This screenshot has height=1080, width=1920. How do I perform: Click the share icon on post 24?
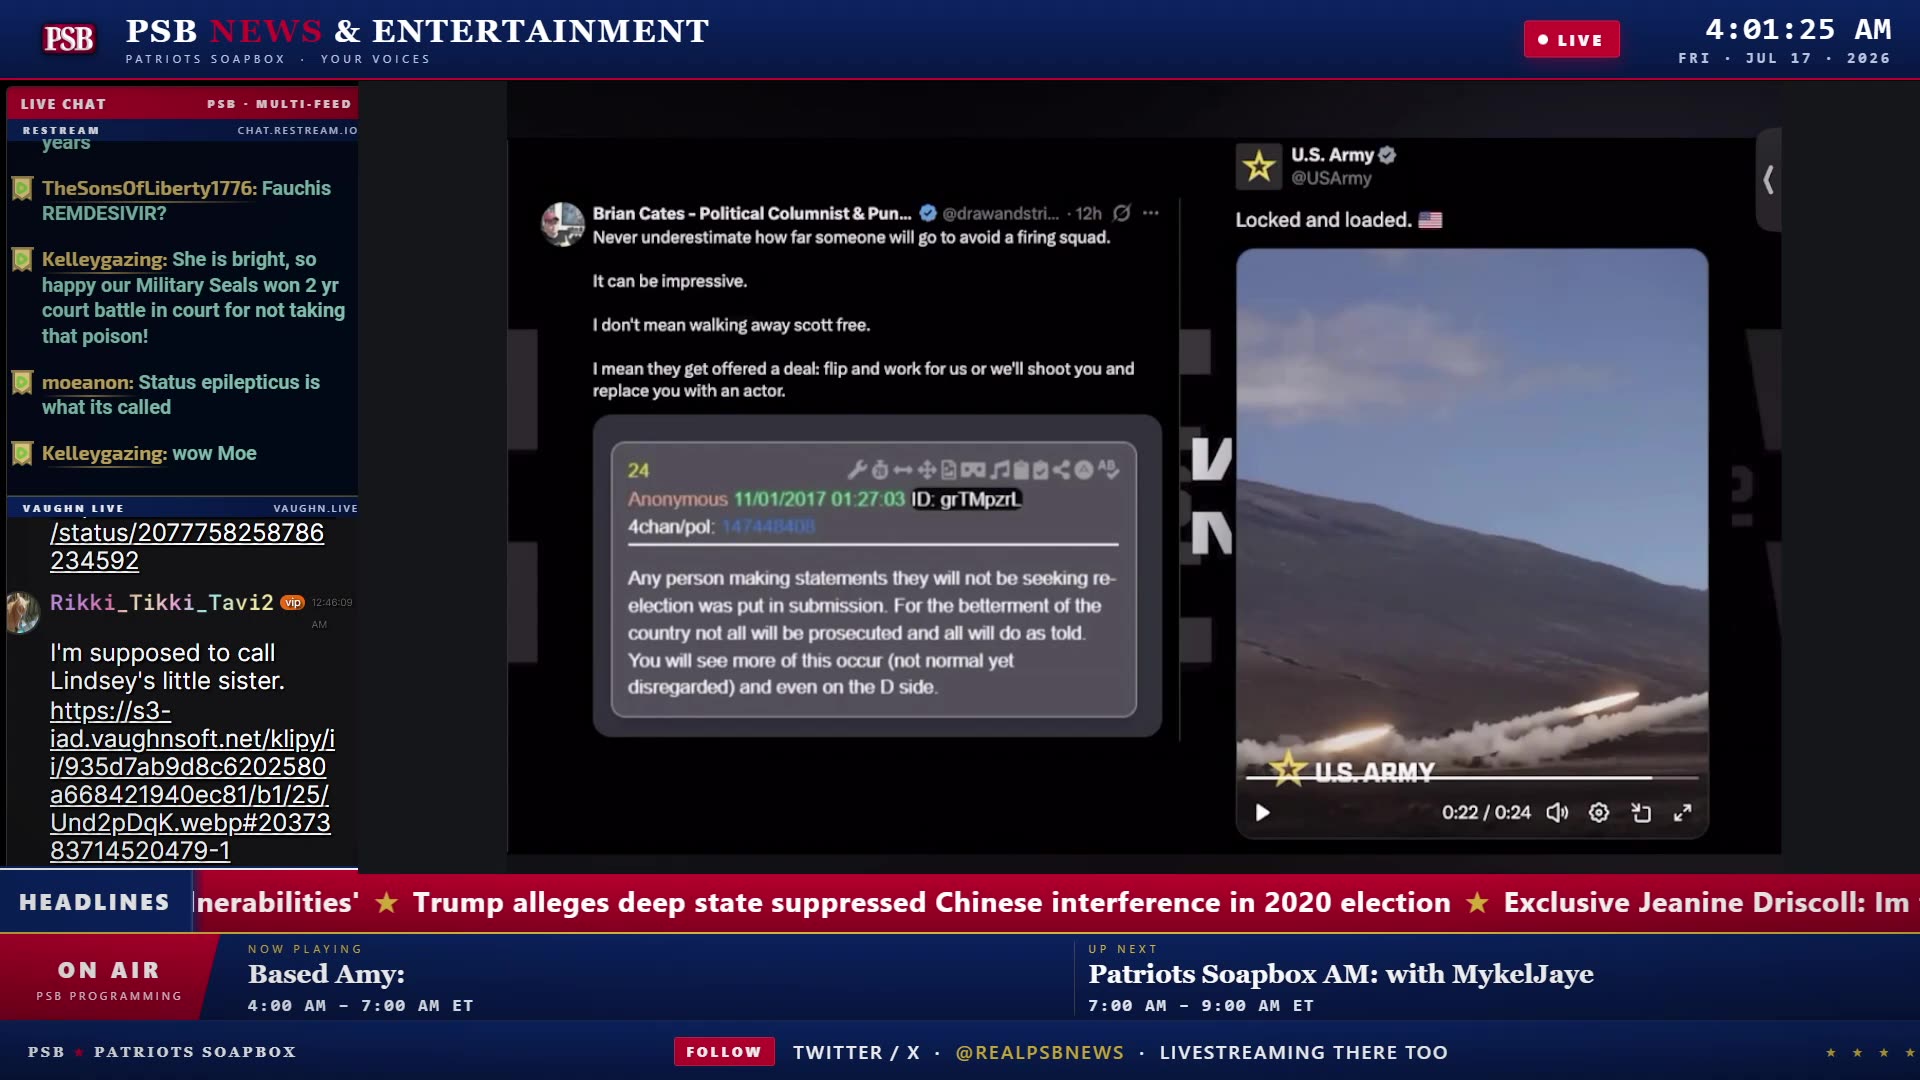pyautogui.click(x=1062, y=470)
